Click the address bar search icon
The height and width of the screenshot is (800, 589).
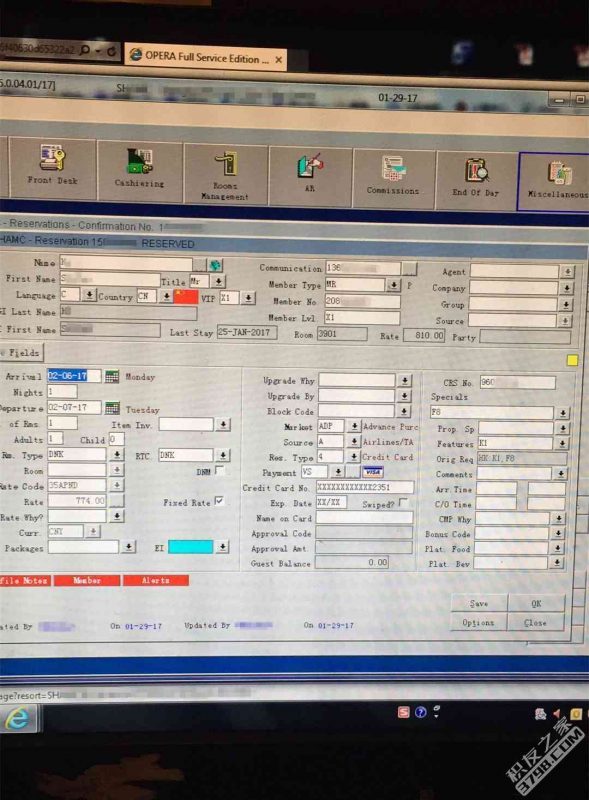(85, 50)
